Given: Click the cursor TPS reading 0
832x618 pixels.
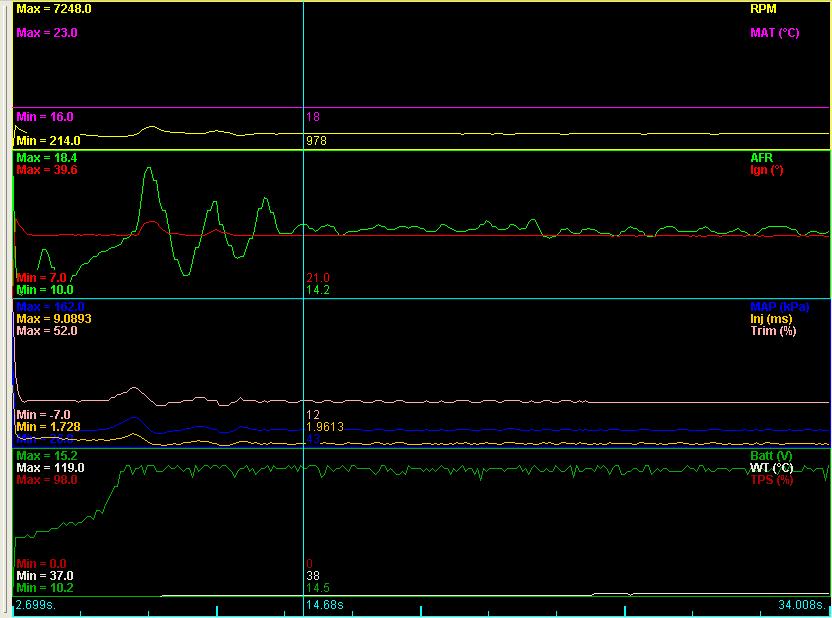Looking at the screenshot, I should tap(309, 564).
